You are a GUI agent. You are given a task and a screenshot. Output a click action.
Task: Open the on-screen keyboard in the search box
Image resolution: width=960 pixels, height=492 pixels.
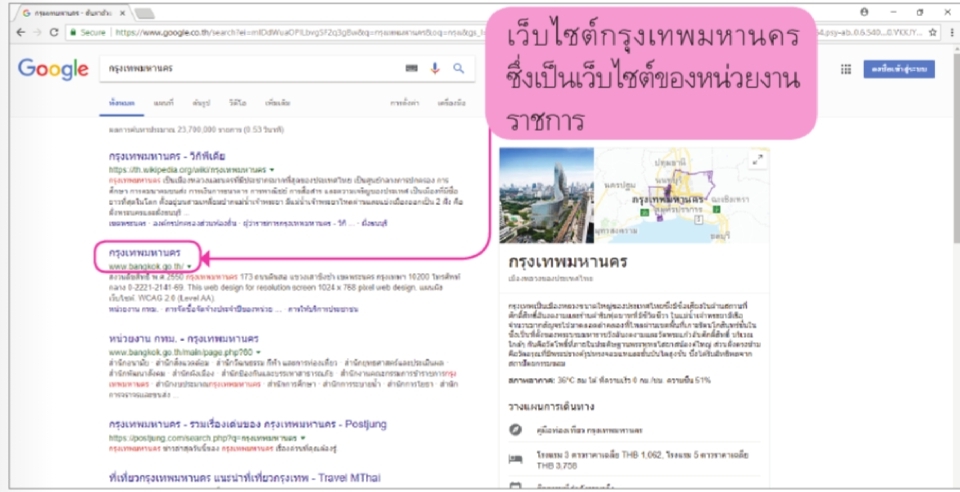(412, 69)
